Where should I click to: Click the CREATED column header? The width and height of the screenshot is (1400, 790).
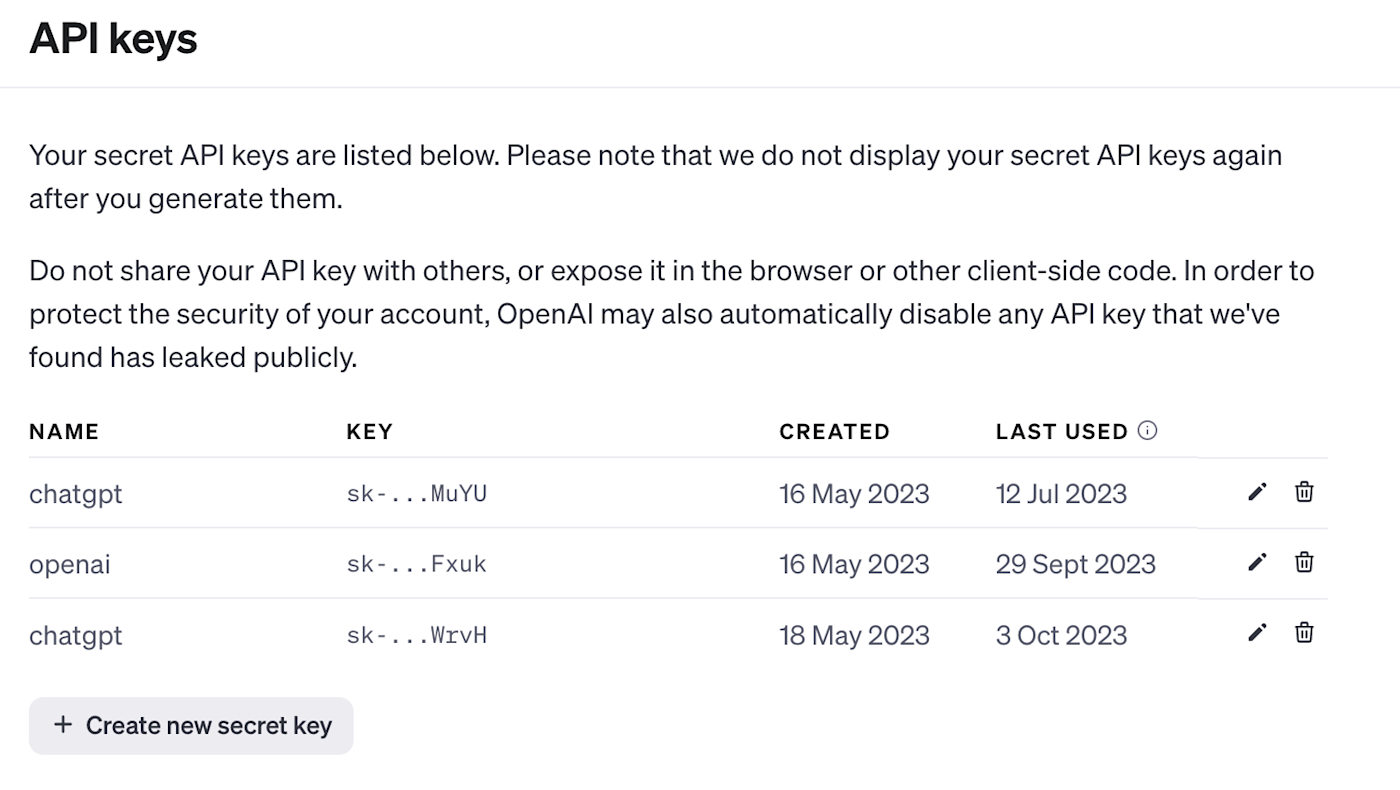tap(834, 432)
